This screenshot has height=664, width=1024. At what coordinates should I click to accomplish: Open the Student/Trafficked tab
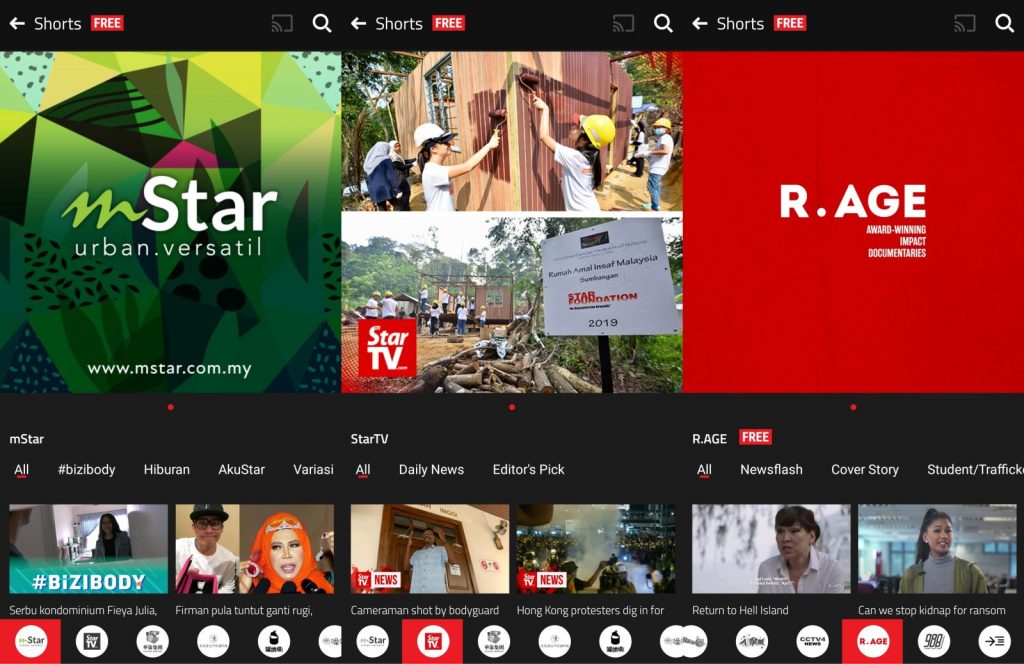975,469
